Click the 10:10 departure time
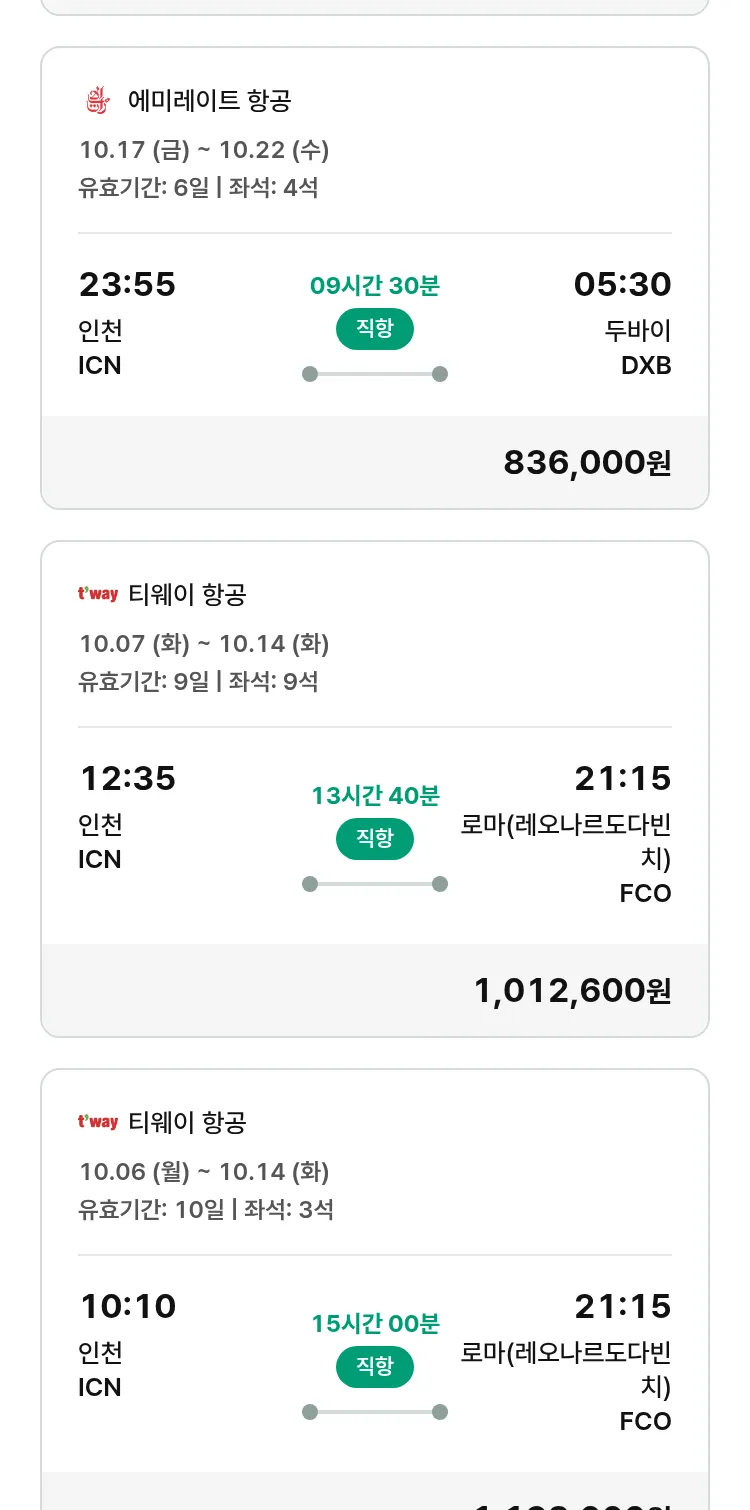Viewport: 750px width, 1510px height. coord(128,1307)
